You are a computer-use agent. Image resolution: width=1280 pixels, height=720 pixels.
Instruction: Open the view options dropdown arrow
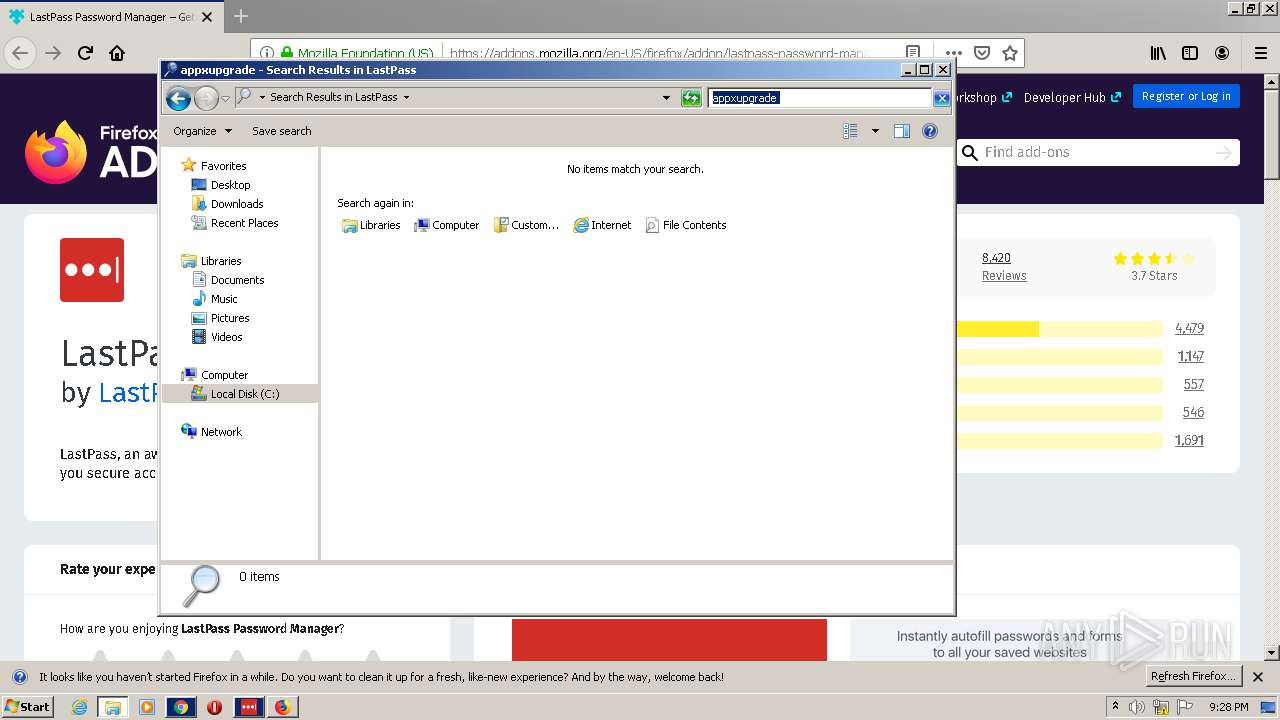(x=875, y=131)
